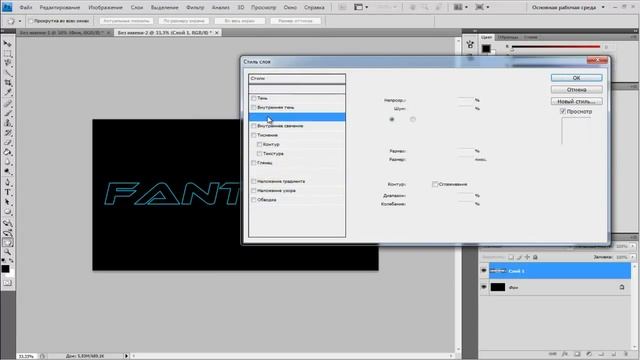Open the Файл menu
Viewport: 640px width, 360px height.
(26, 7)
